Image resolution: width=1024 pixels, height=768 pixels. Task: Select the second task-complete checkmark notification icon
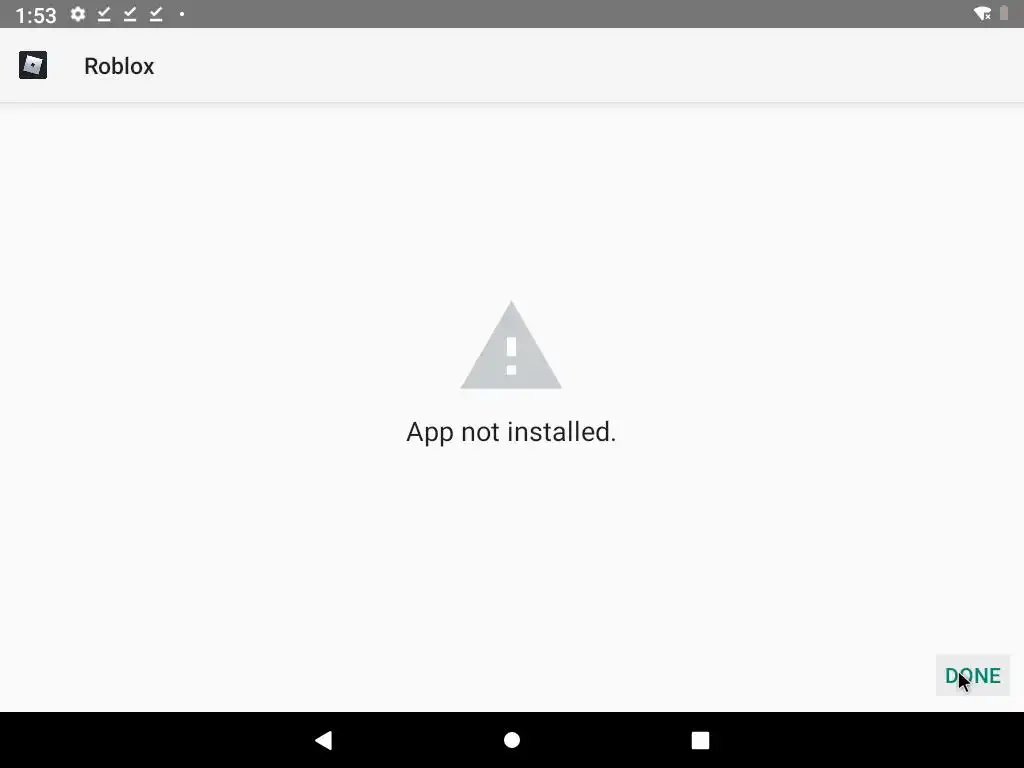tap(130, 14)
